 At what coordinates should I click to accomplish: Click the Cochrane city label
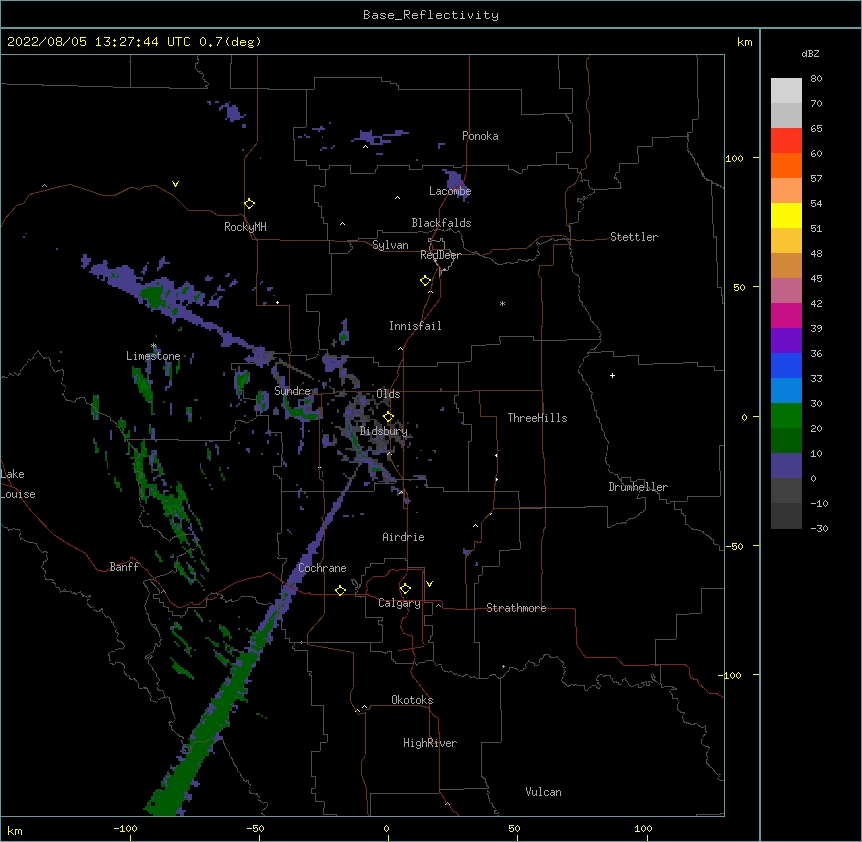322,568
